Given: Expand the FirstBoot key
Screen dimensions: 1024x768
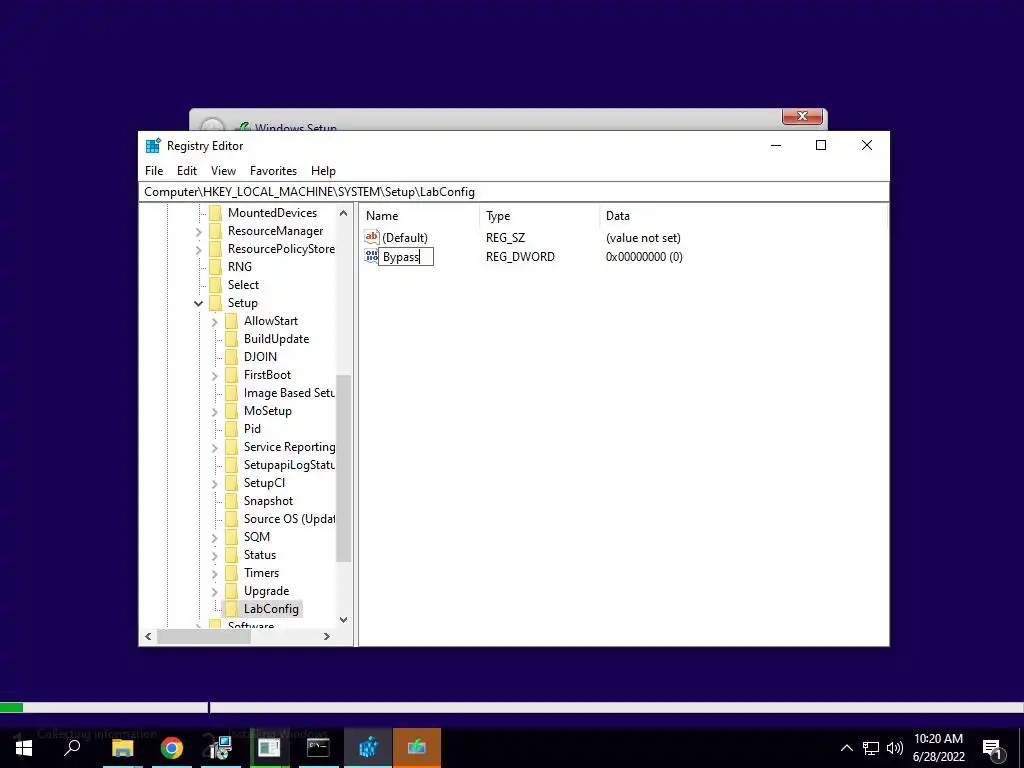Looking at the screenshot, I should (215, 376).
